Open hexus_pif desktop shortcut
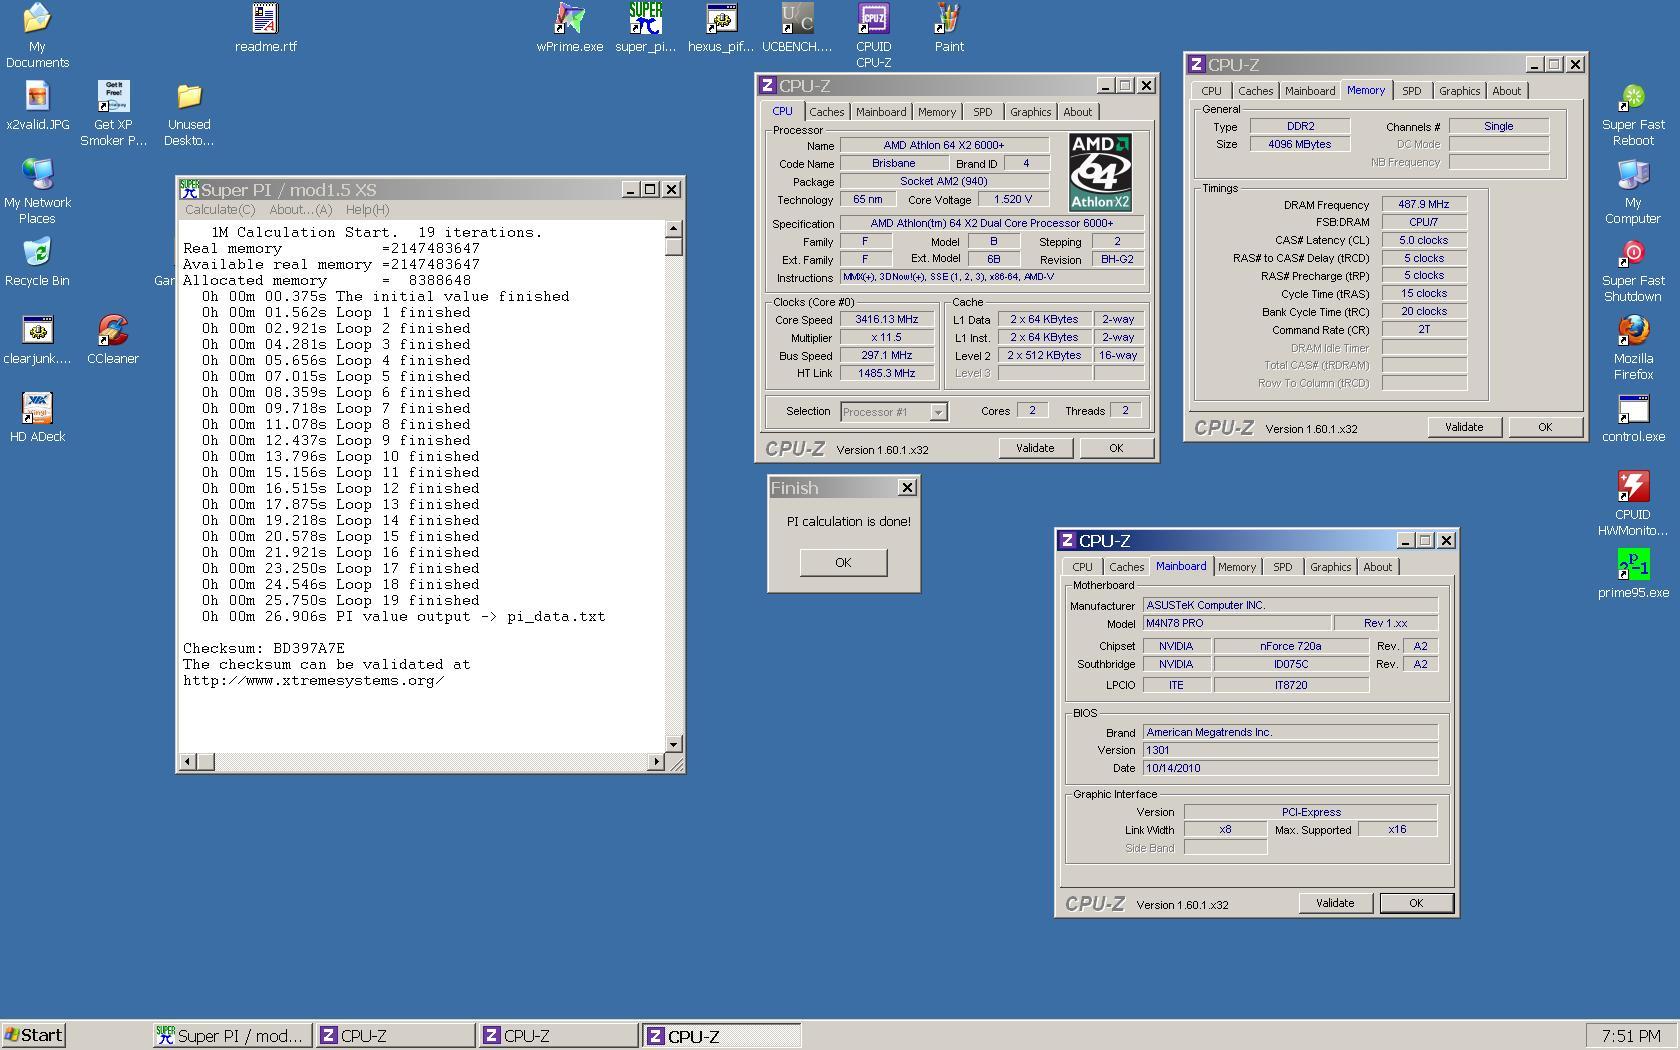 (x=721, y=28)
